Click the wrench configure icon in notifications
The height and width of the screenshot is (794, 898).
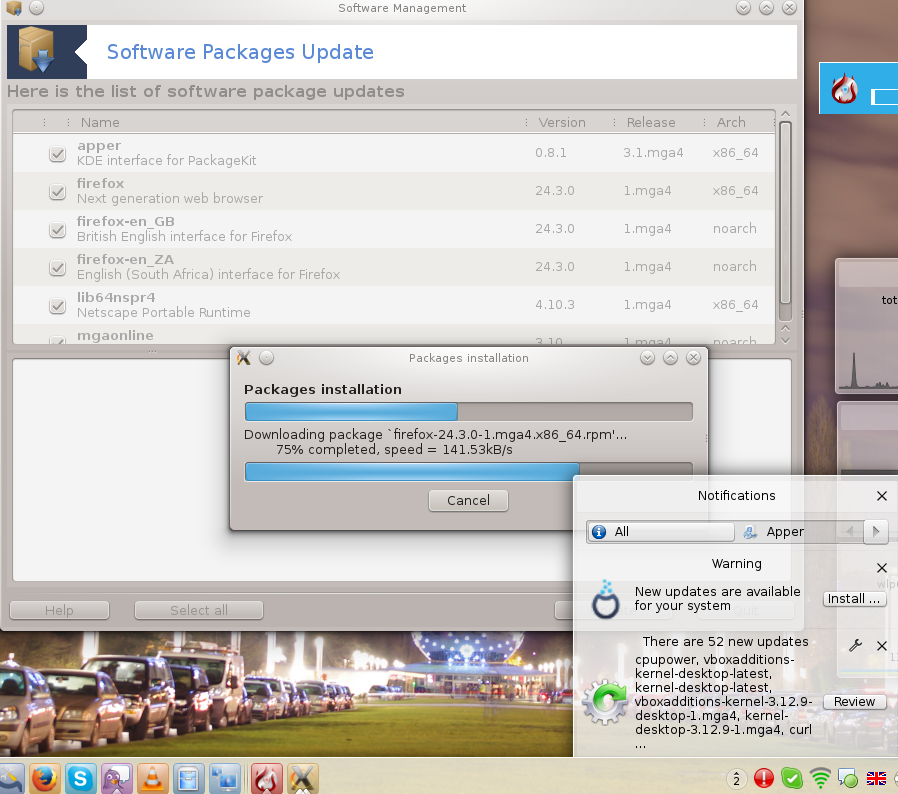tap(855, 646)
